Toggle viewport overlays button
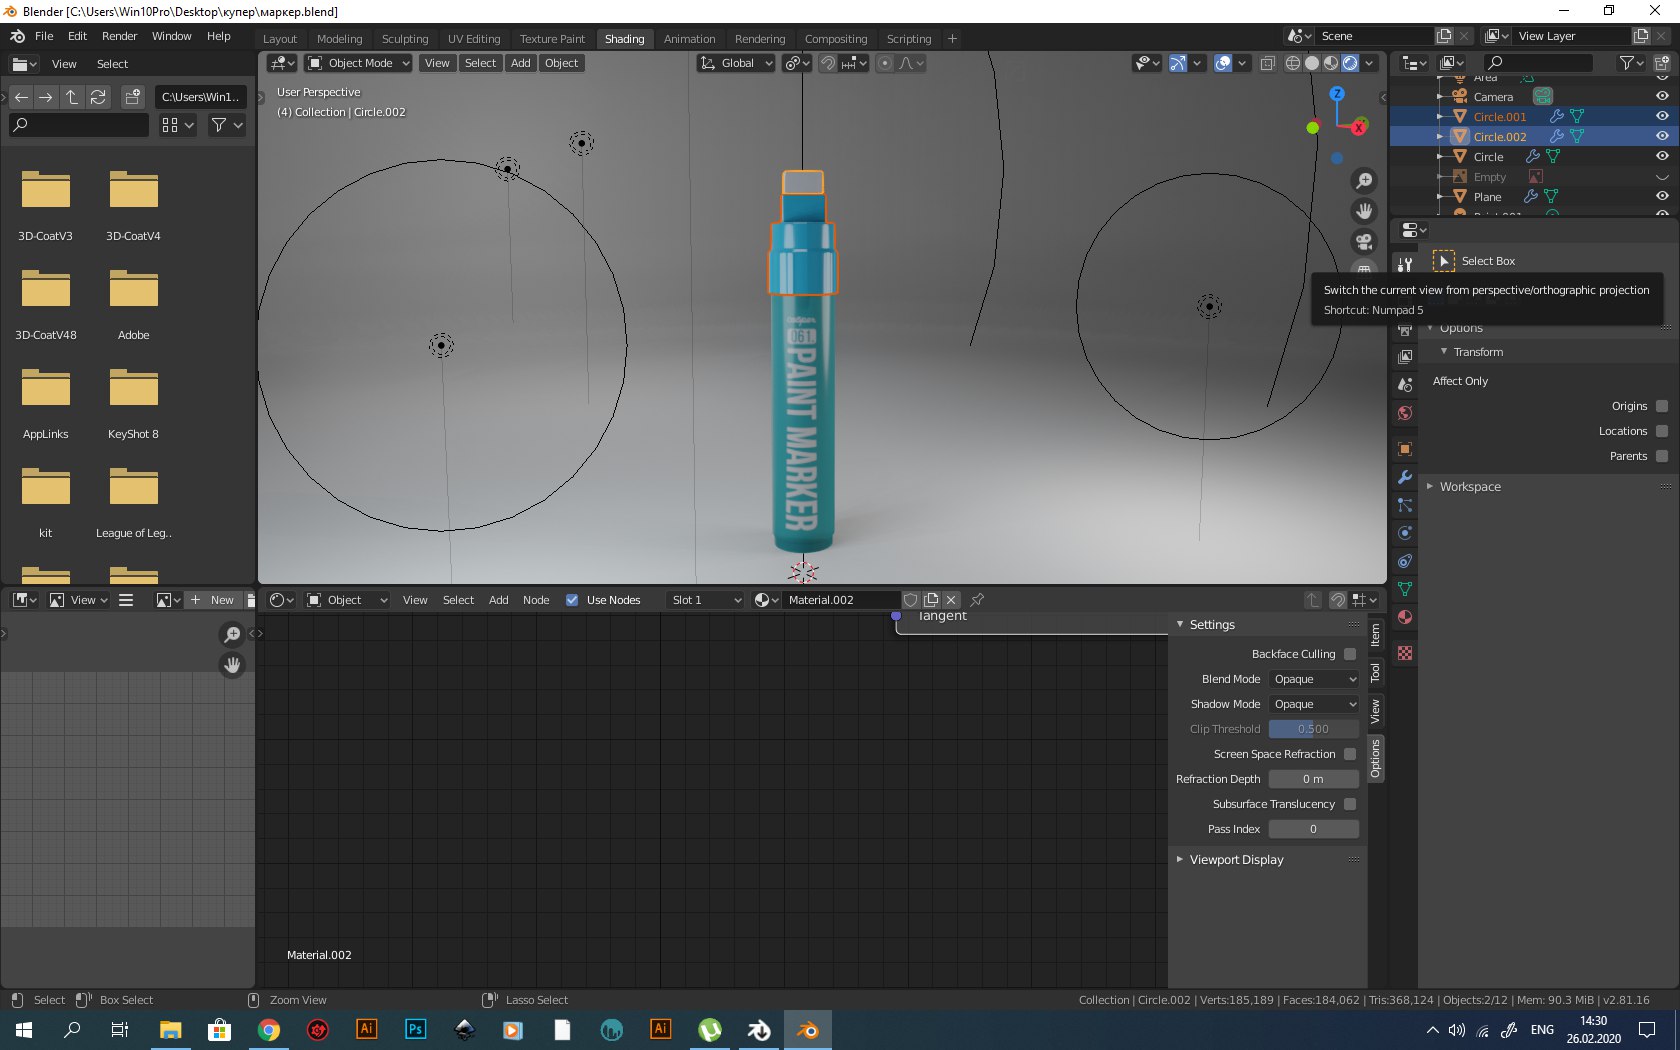 click(1223, 63)
